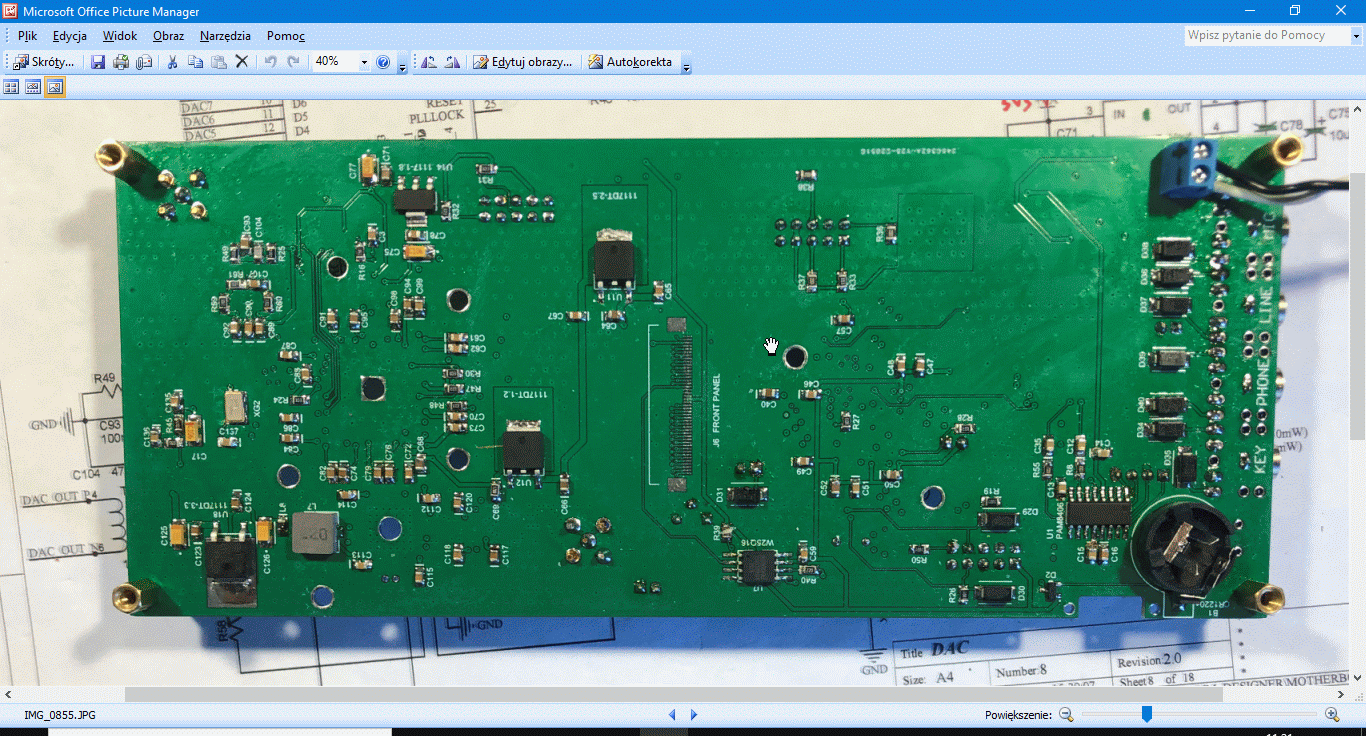
Task: Select Single Picture view button
Action: tap(55, 87)
